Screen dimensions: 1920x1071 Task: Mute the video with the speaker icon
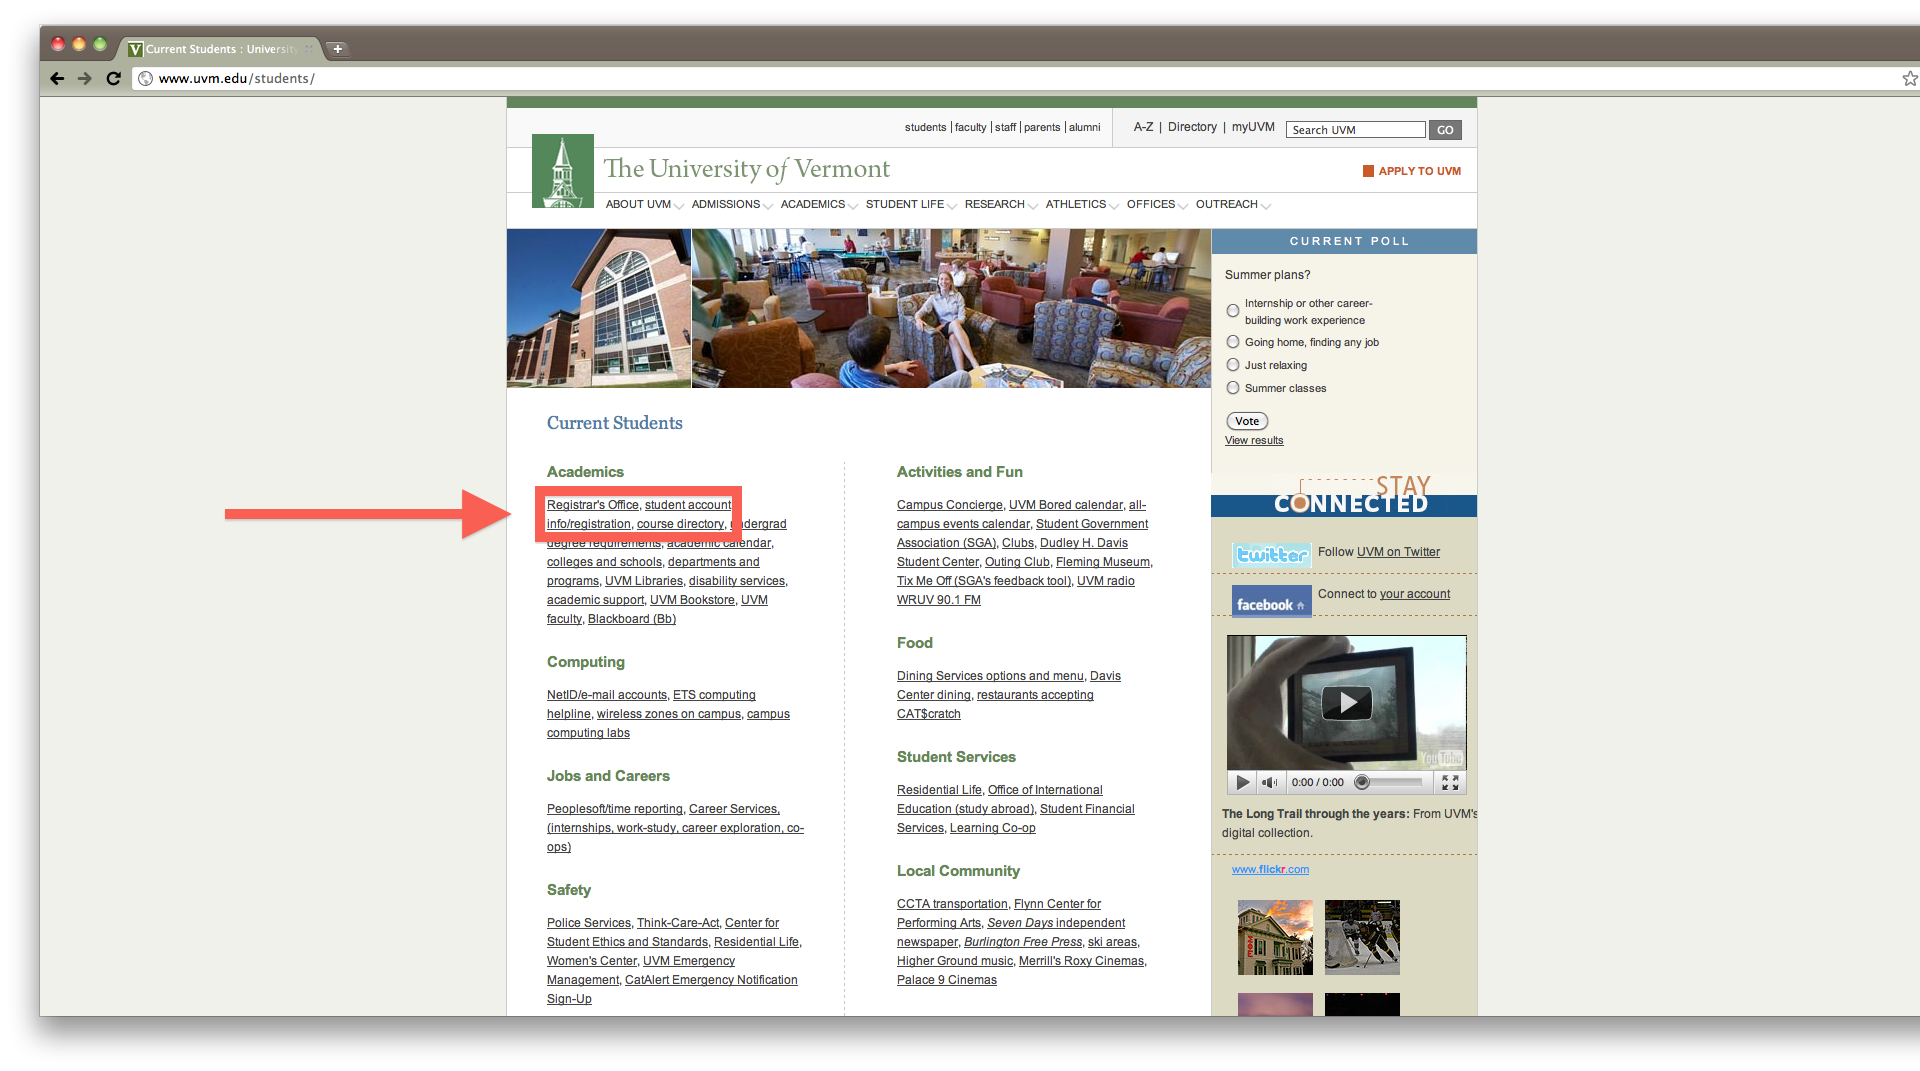pos(1270,782)
